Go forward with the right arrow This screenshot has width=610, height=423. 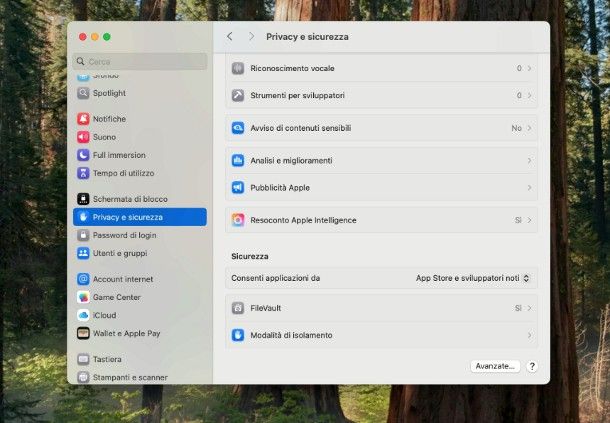click(251, 37)
